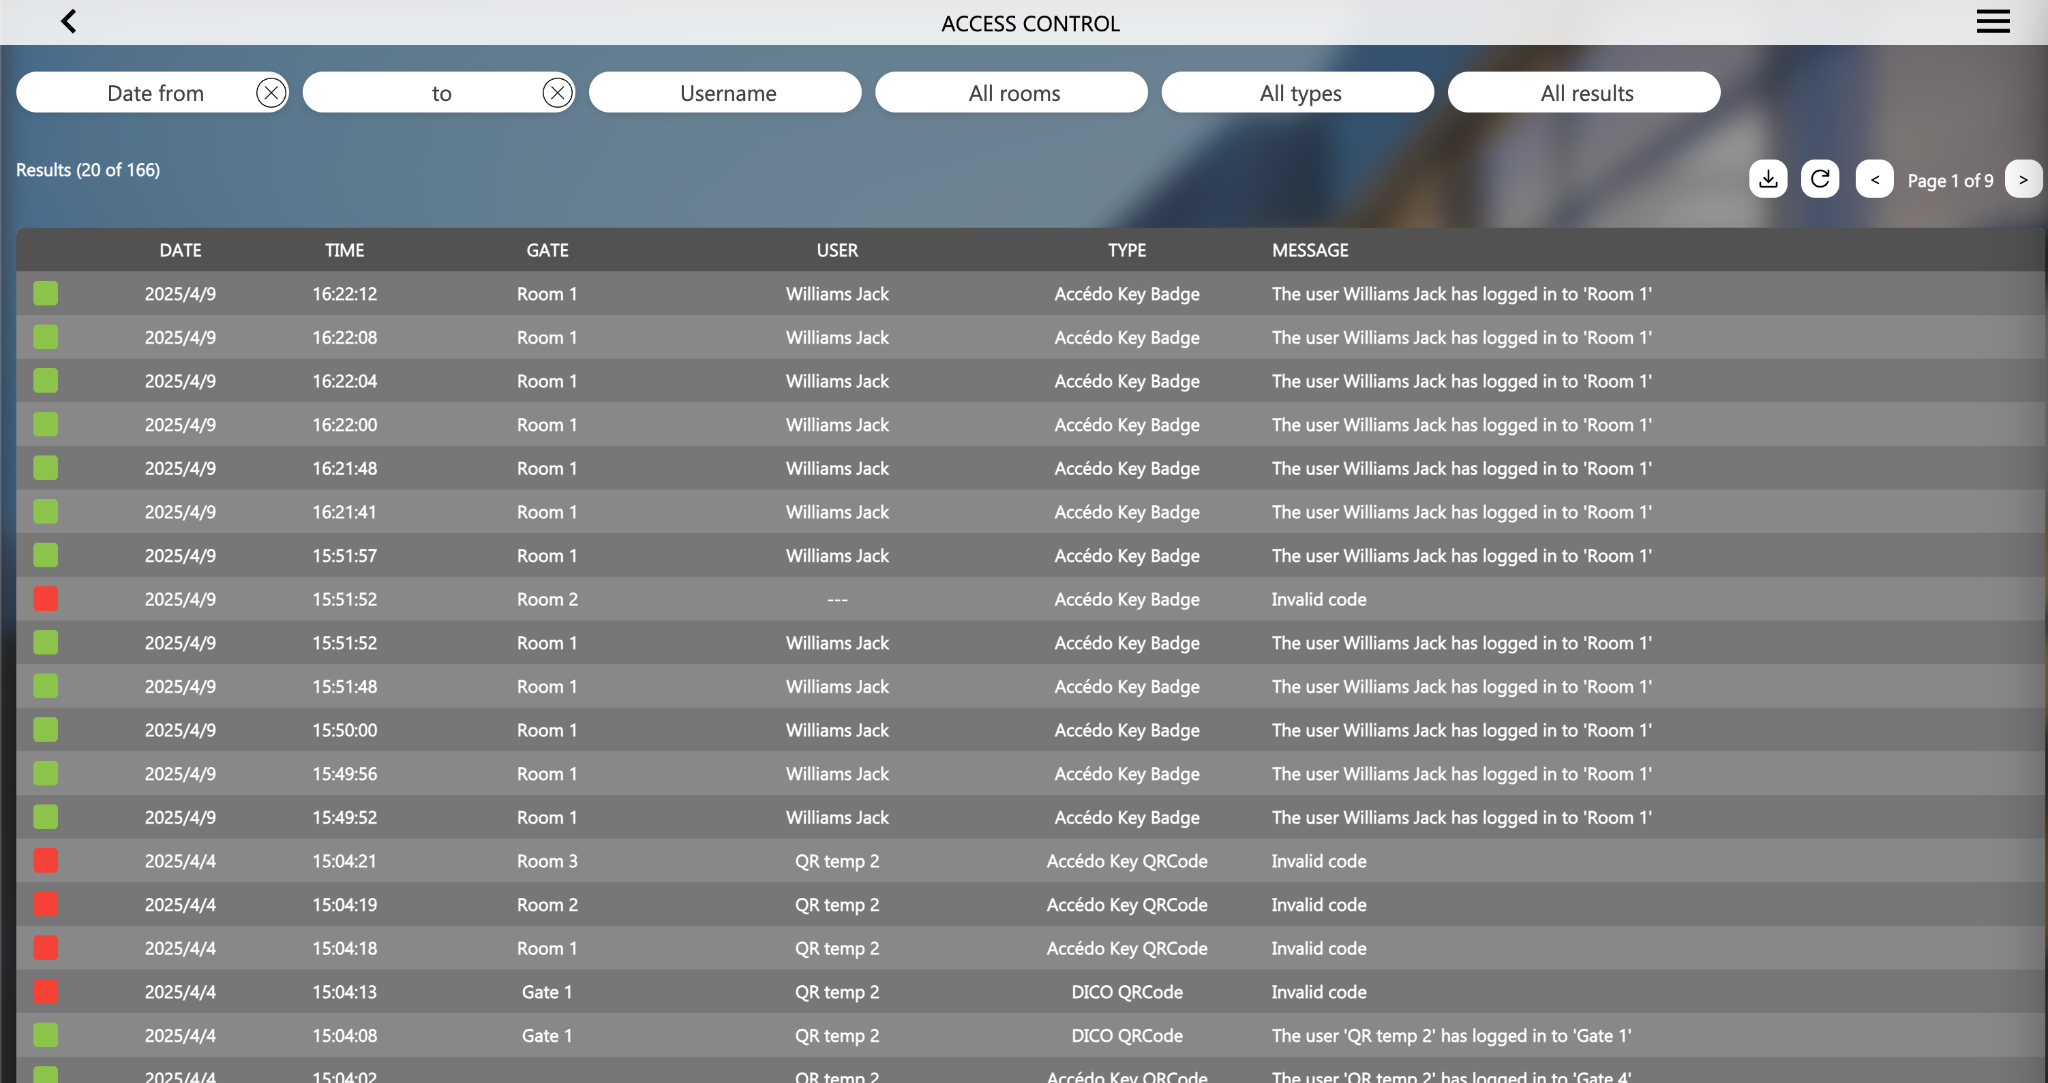Go to the next page
The height and width of the screenshot is (1083, 2048).
2023,179
